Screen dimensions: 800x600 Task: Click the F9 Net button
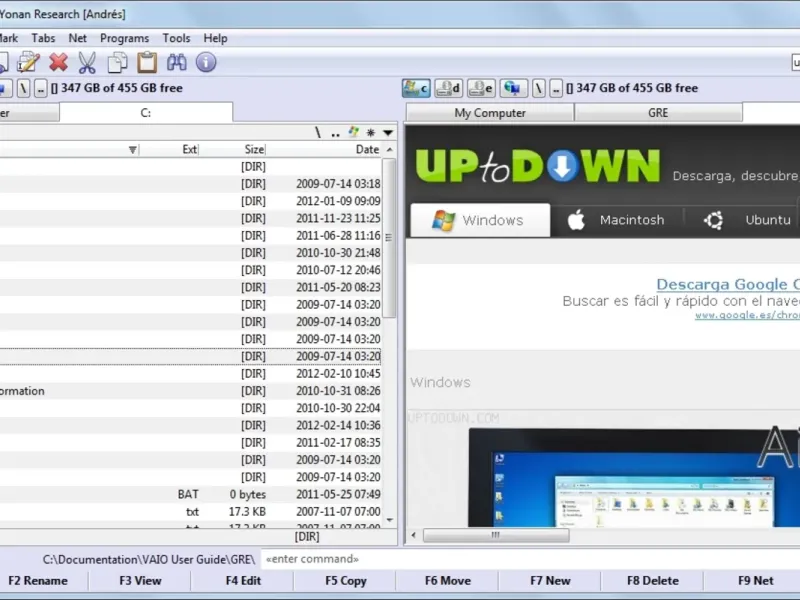[x=755, y=581]
